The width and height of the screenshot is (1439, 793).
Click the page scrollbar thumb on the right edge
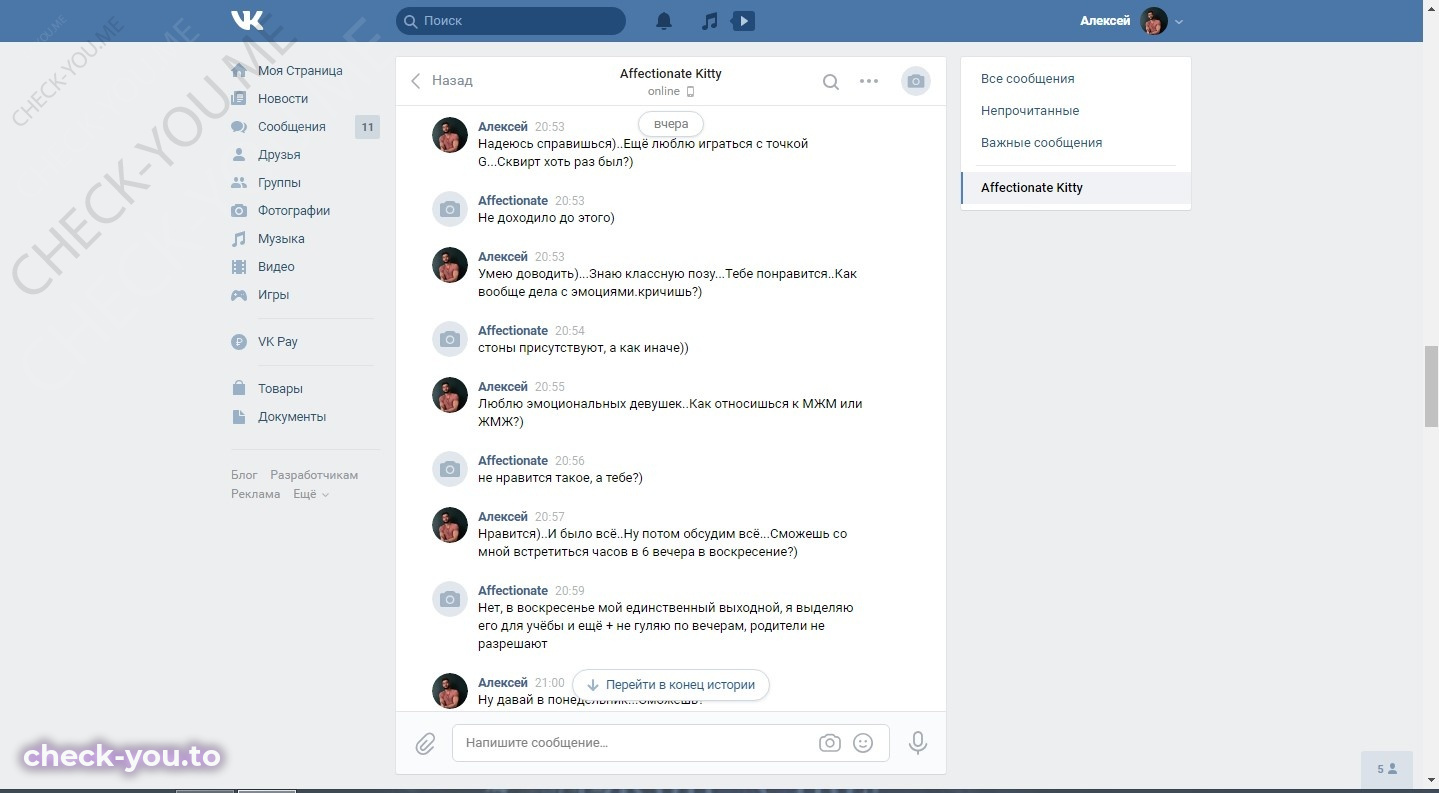click(x=1431, y=387)
